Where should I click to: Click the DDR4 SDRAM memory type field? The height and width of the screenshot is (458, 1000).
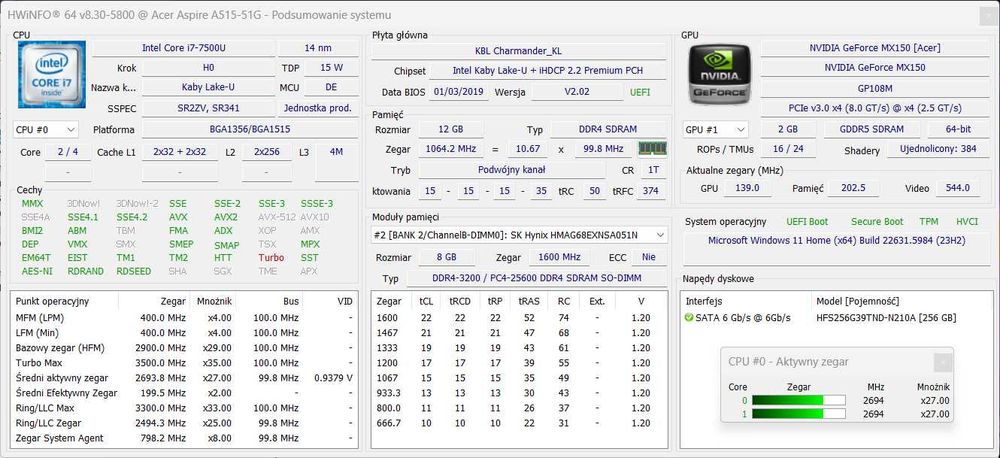608,129
